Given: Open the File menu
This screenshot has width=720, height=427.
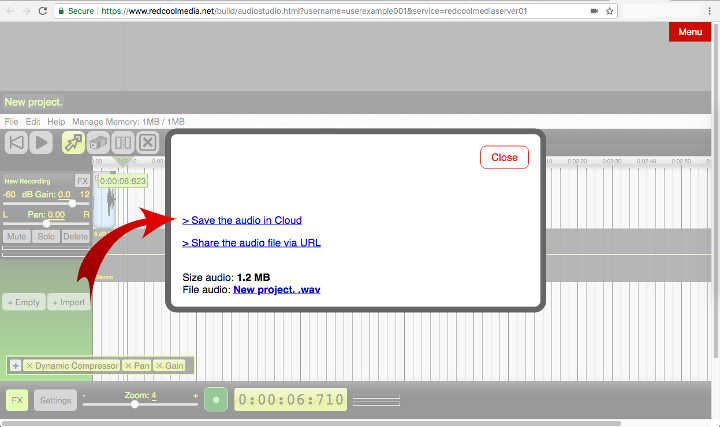Looking at the screenshot, I should [12, 121].
